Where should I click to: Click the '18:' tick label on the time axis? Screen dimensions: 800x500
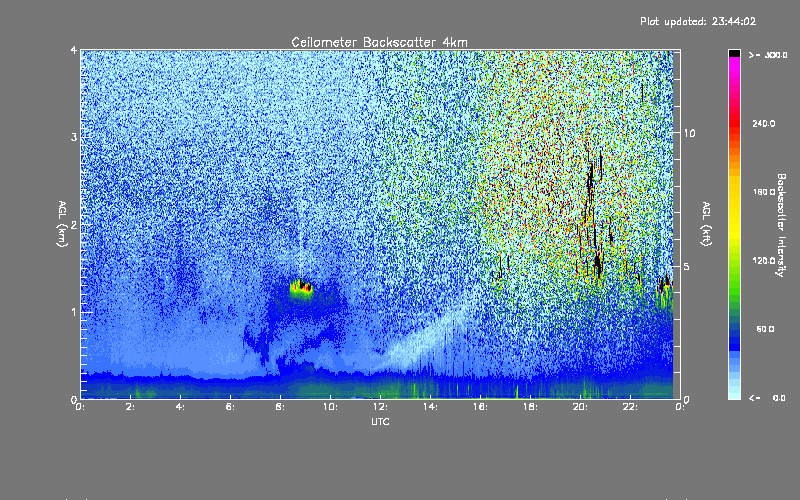[530, 407]
